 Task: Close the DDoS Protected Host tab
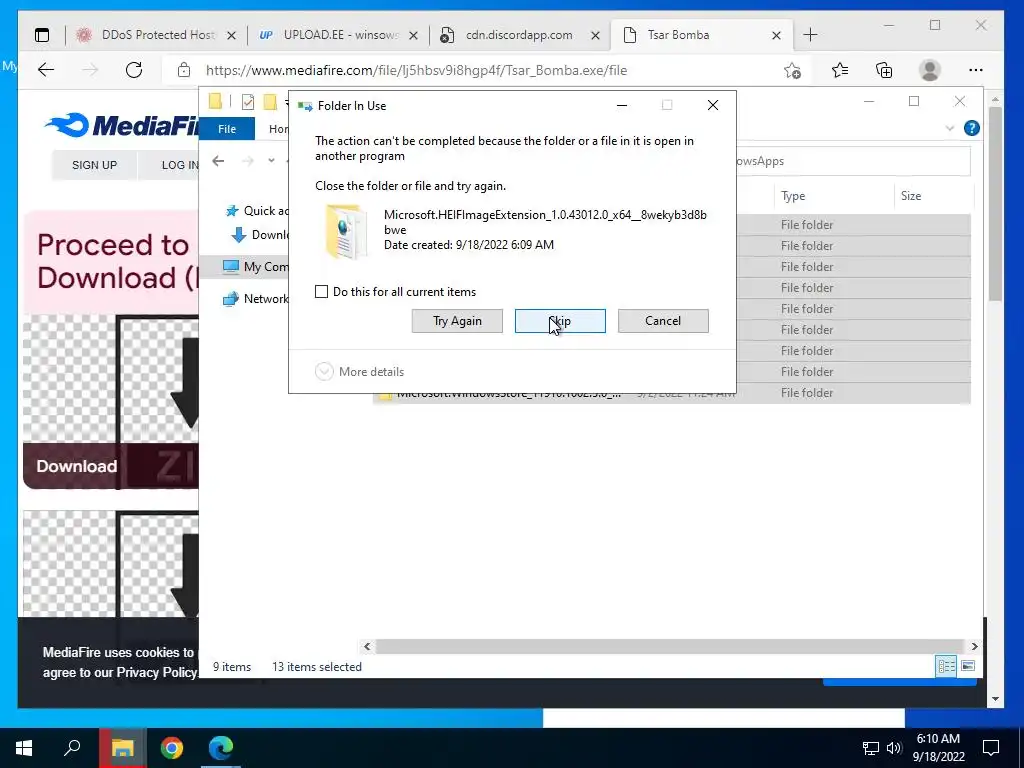pyautogui.click(x=231, y=35)
